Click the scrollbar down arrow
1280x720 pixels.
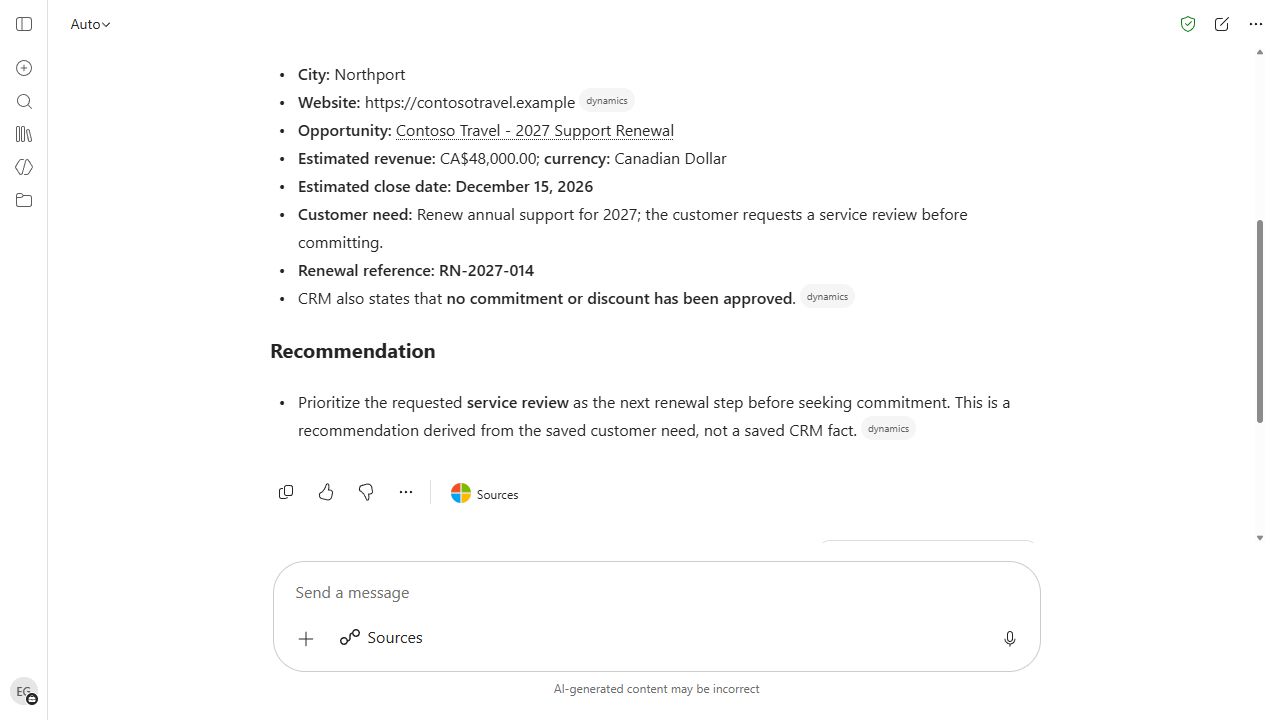(x=1259, y=538)
